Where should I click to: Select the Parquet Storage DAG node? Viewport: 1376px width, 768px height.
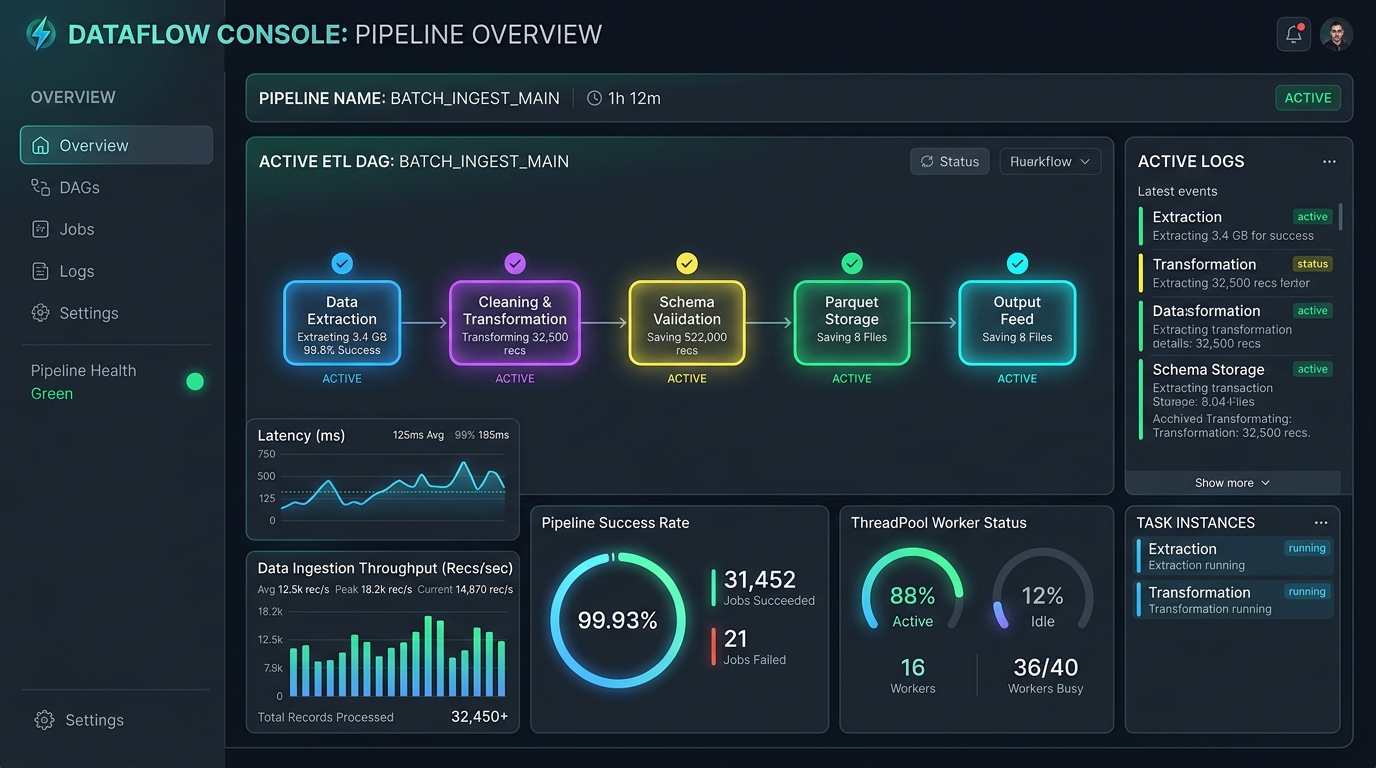click(x=852, y=323)
